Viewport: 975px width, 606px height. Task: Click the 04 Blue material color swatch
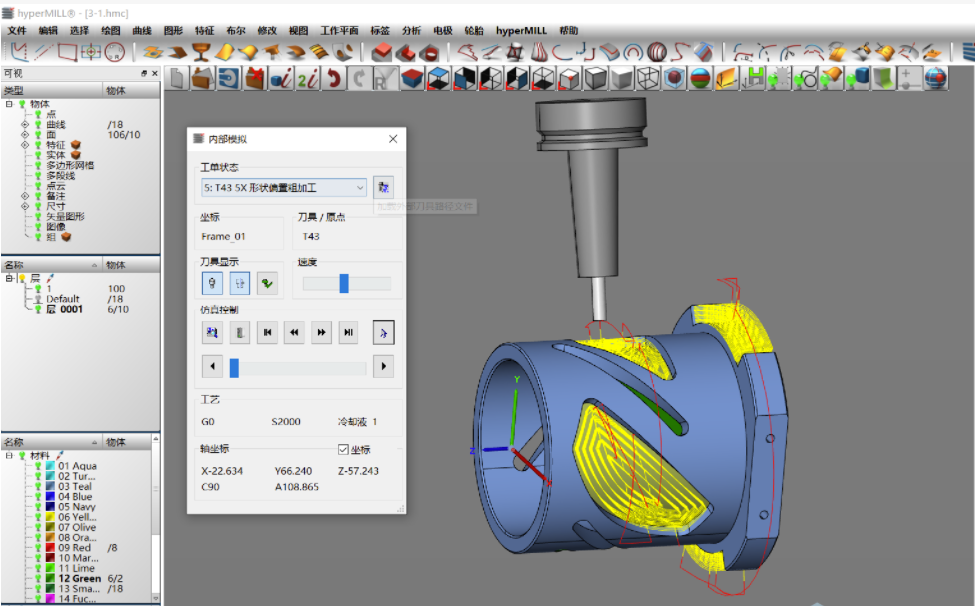coord(50,497)
